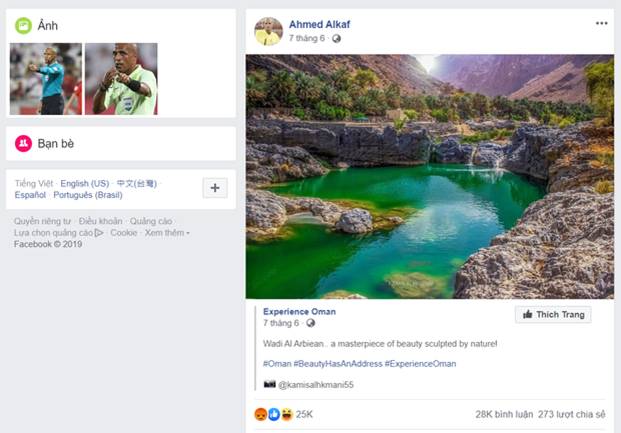The width and height of the screenshot is (621, 433).
Task: Select Português (Brasil) language
Action: click(88, 195)
